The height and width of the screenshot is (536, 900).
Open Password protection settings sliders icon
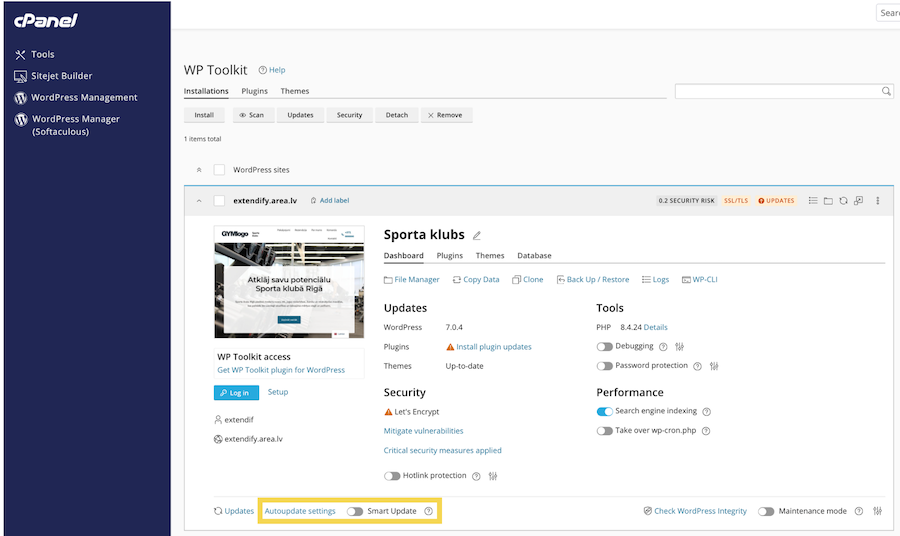(714, 366)
